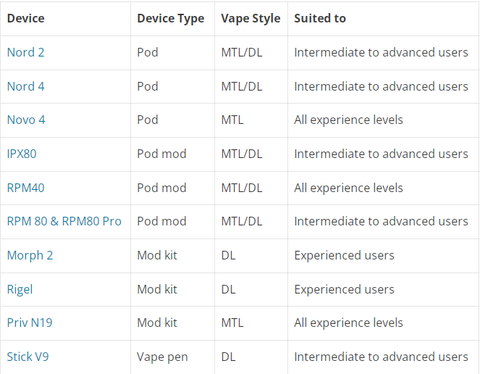
Task: Click Experienced users text in Morph 2 row
Action: point(344,255)
